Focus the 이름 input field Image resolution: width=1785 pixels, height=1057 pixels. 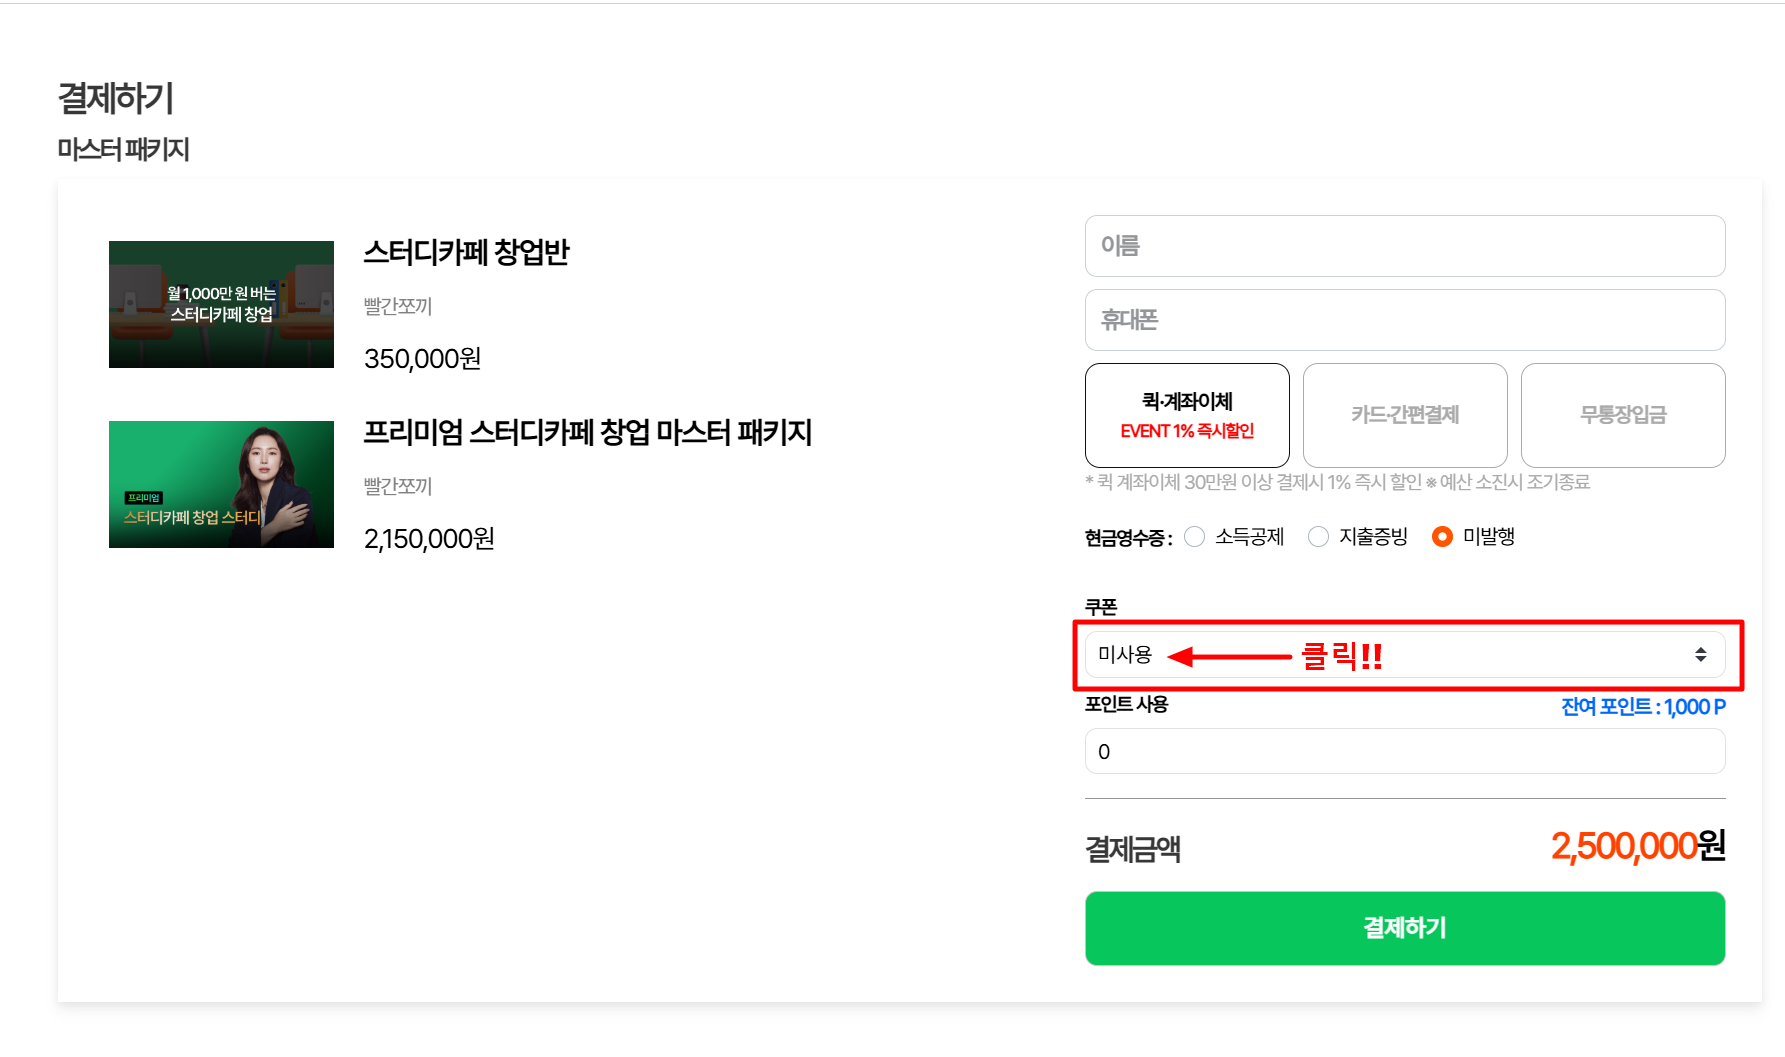point(1405,246)
